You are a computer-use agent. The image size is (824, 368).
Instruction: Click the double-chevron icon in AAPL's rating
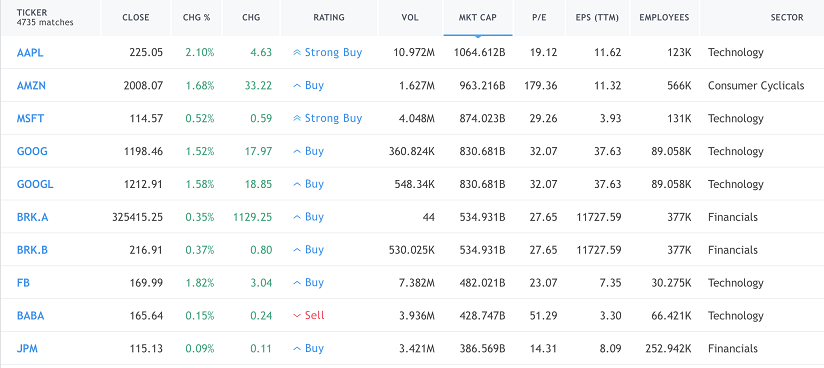(x=297, y=53)
